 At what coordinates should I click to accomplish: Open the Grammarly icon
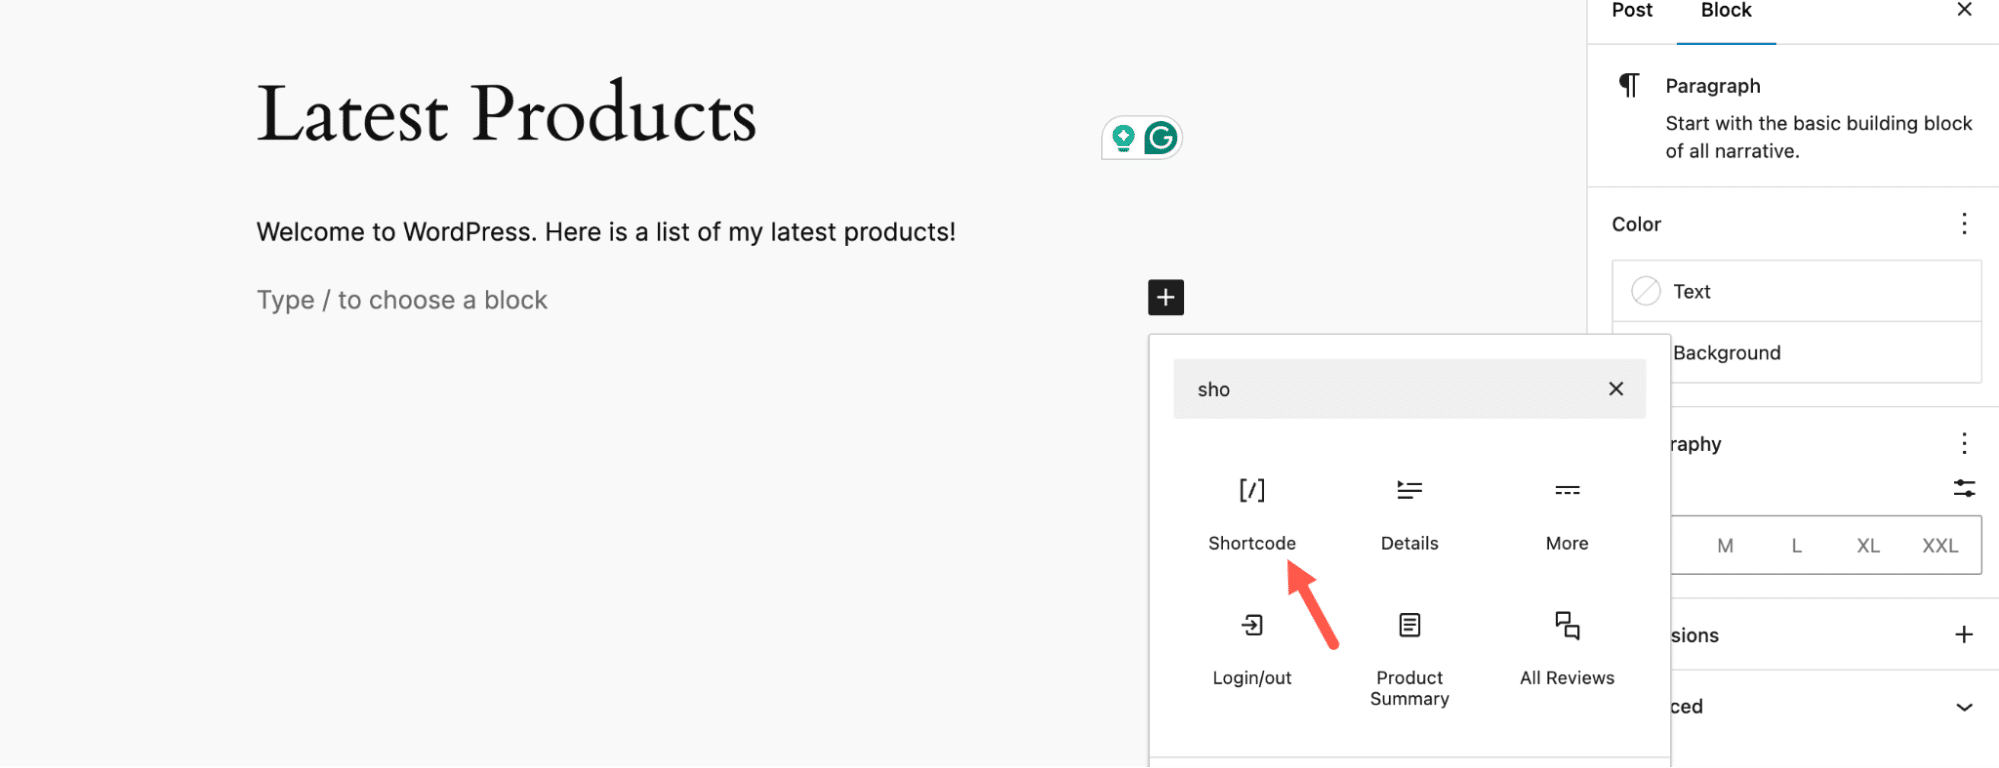(x=1161, y=138)
